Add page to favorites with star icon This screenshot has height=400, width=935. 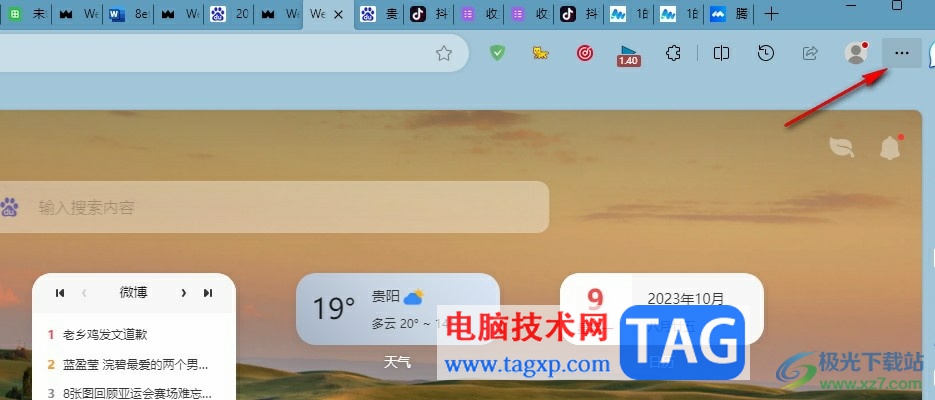click(444, 54)
